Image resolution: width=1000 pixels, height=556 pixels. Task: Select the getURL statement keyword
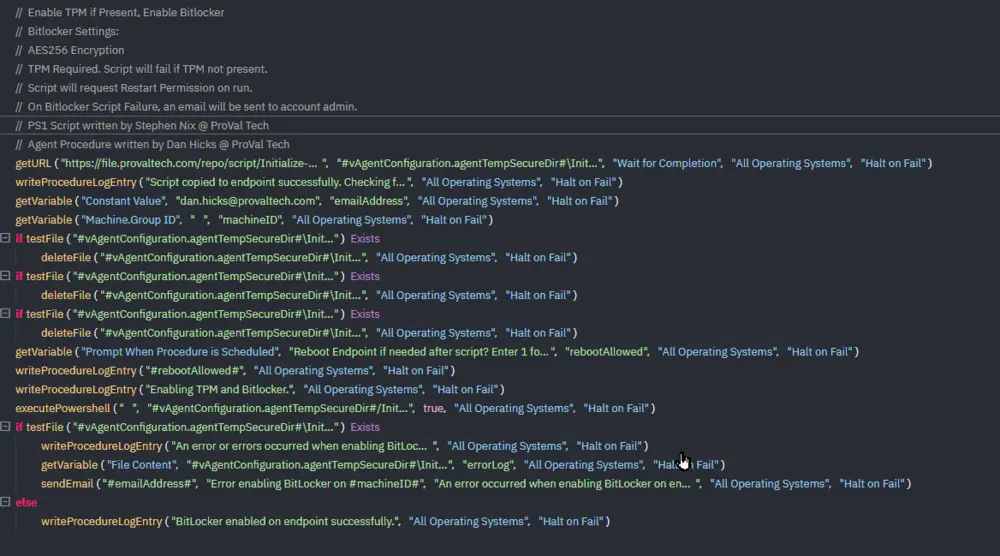pyautogui.click(x=33, y=163)
